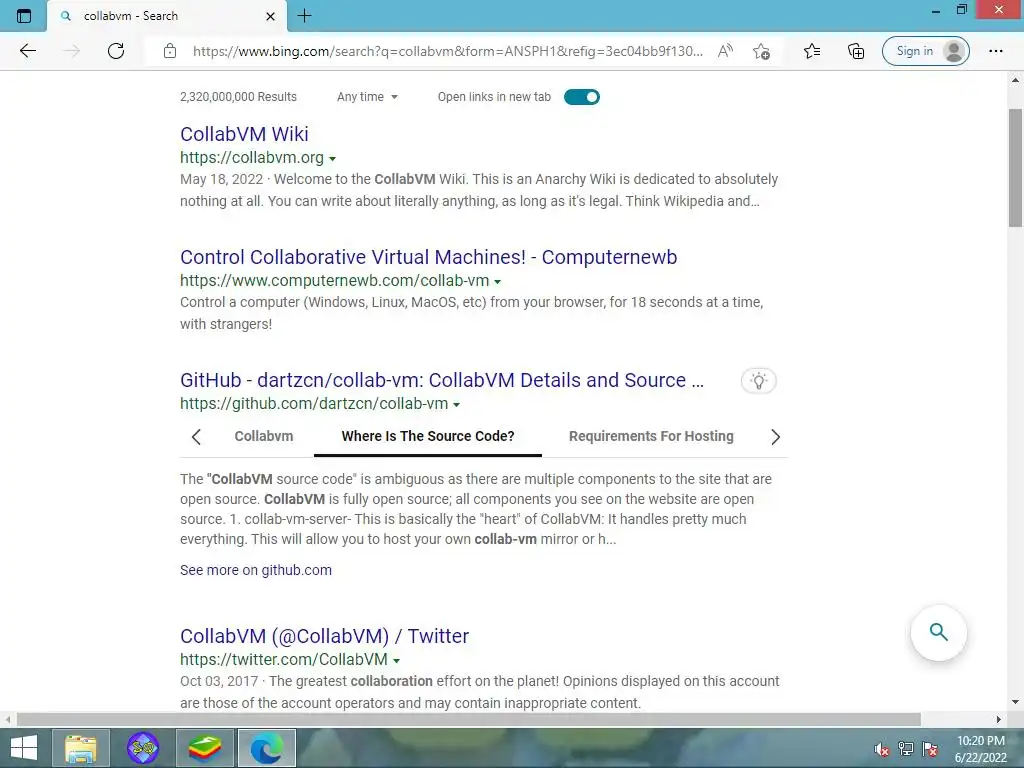Click the lightbulb insights icon
This screenshot has height=768, width=1024.
[x=758, y=381]
